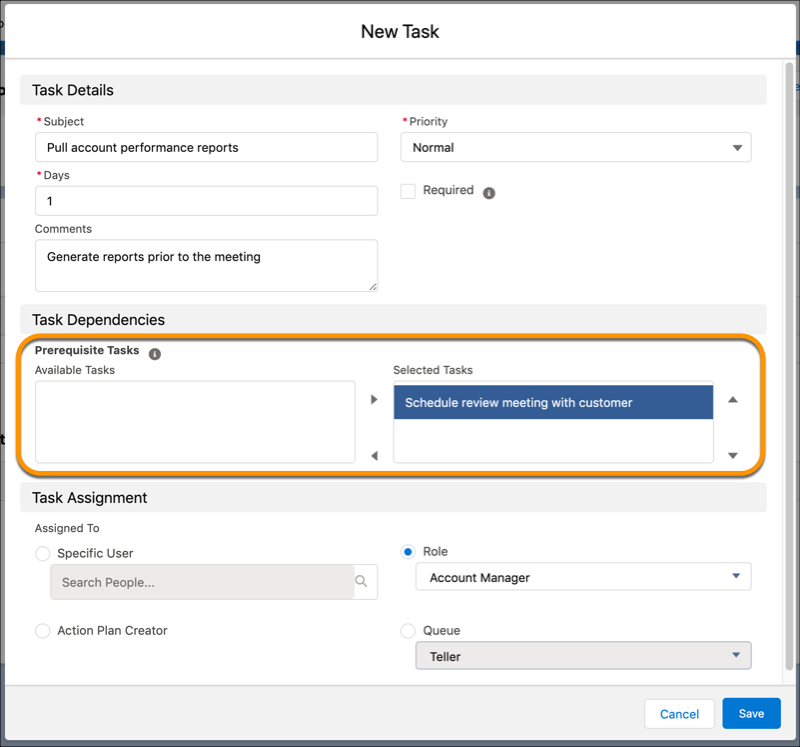800x747 pixels.
Task: Choose the Queue assignment option
Action: point(408,630)
